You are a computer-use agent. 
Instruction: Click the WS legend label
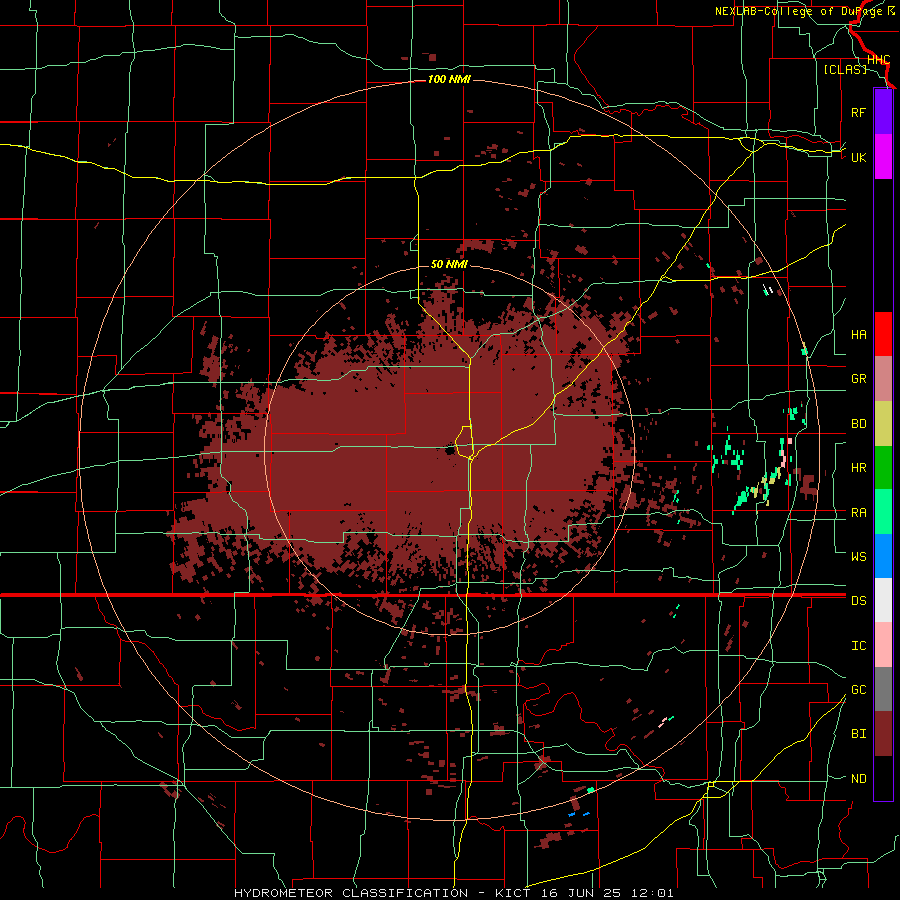pyautogui.click(x=858, y=557)
